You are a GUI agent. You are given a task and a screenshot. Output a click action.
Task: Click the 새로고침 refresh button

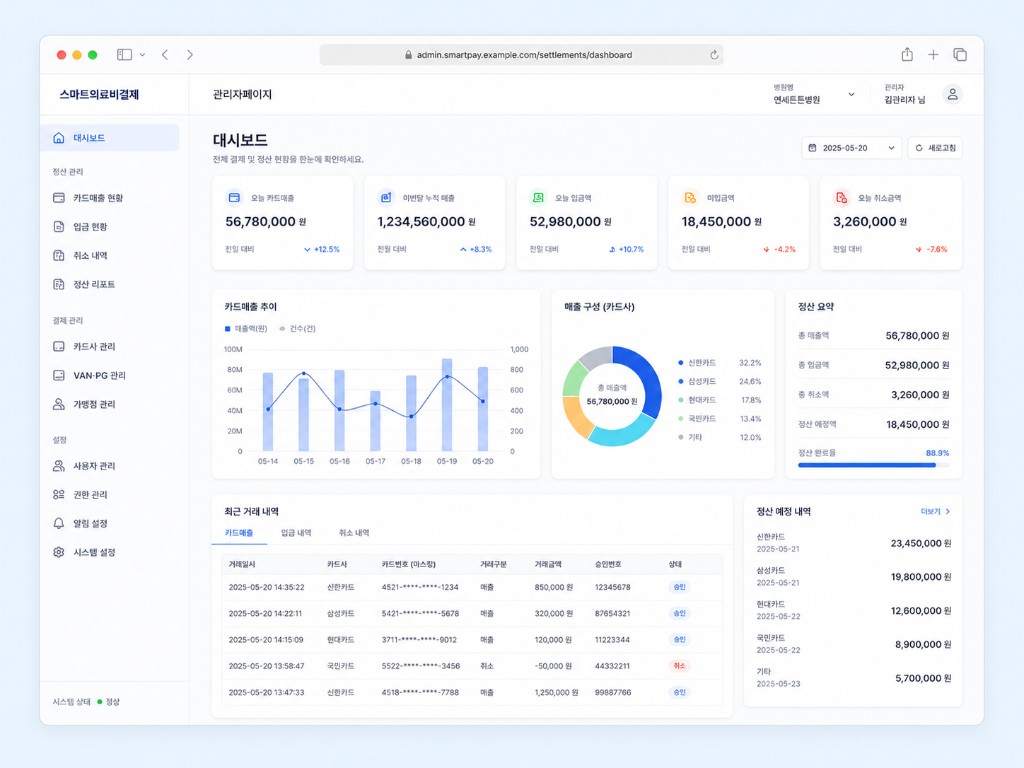pyautogui.click(x=935, y=148)
